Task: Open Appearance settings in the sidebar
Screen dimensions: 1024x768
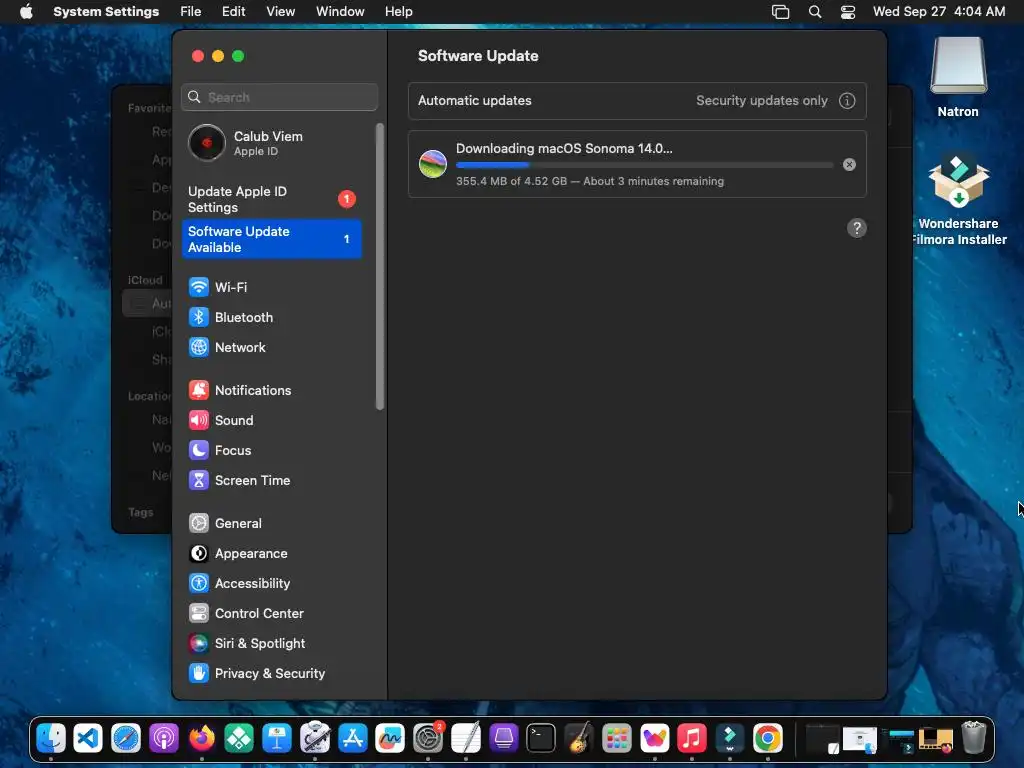Action: [271, 554]
